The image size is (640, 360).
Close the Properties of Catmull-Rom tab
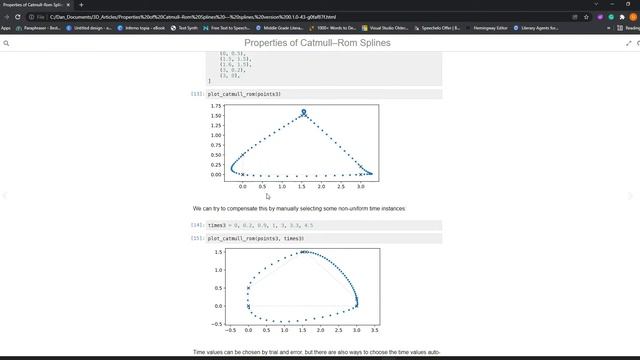click(68, 5)
